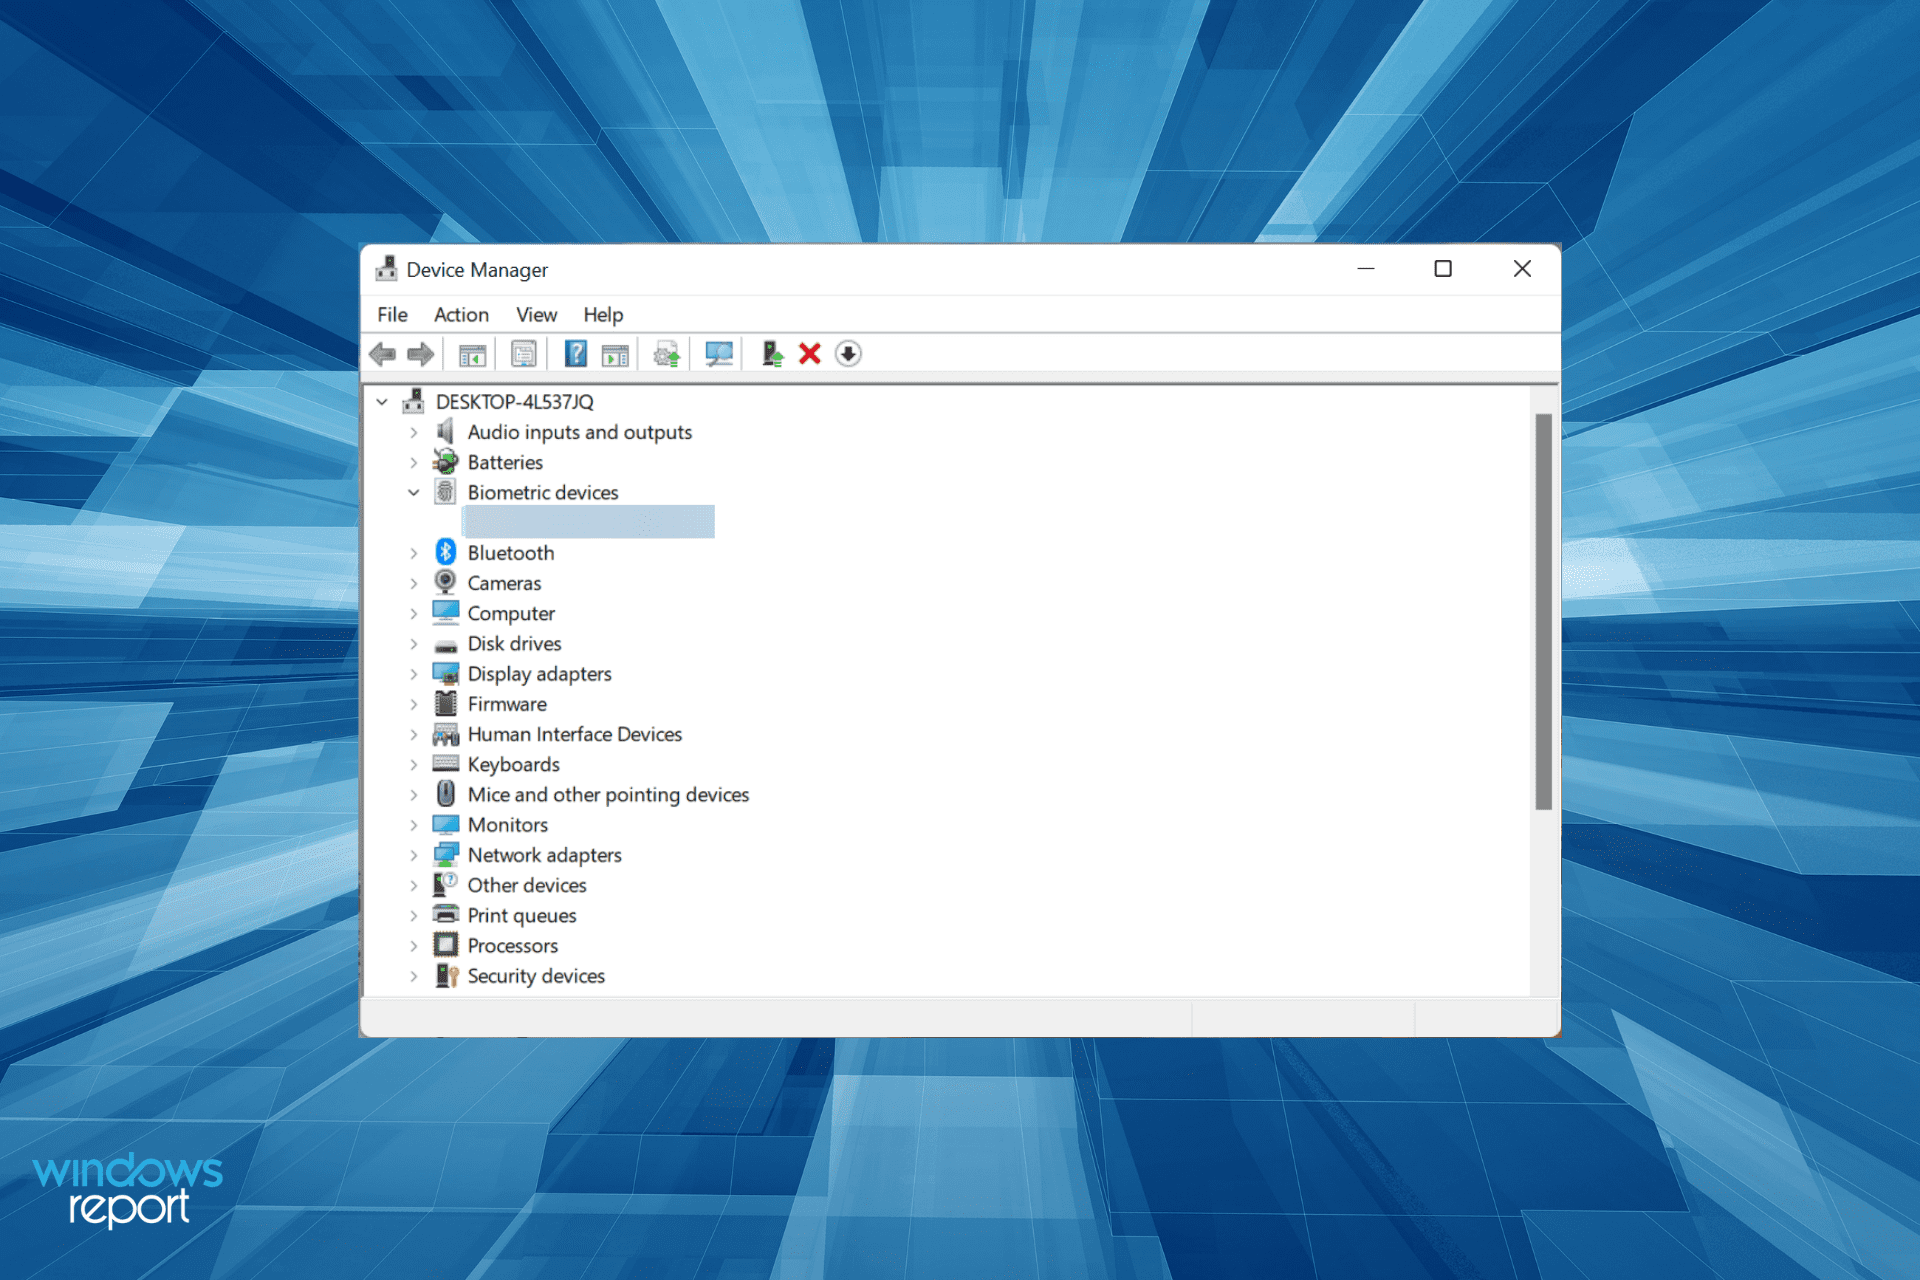Click the Help toolbar icon
Viewport: 1920px width, 1280px height.
577,353
